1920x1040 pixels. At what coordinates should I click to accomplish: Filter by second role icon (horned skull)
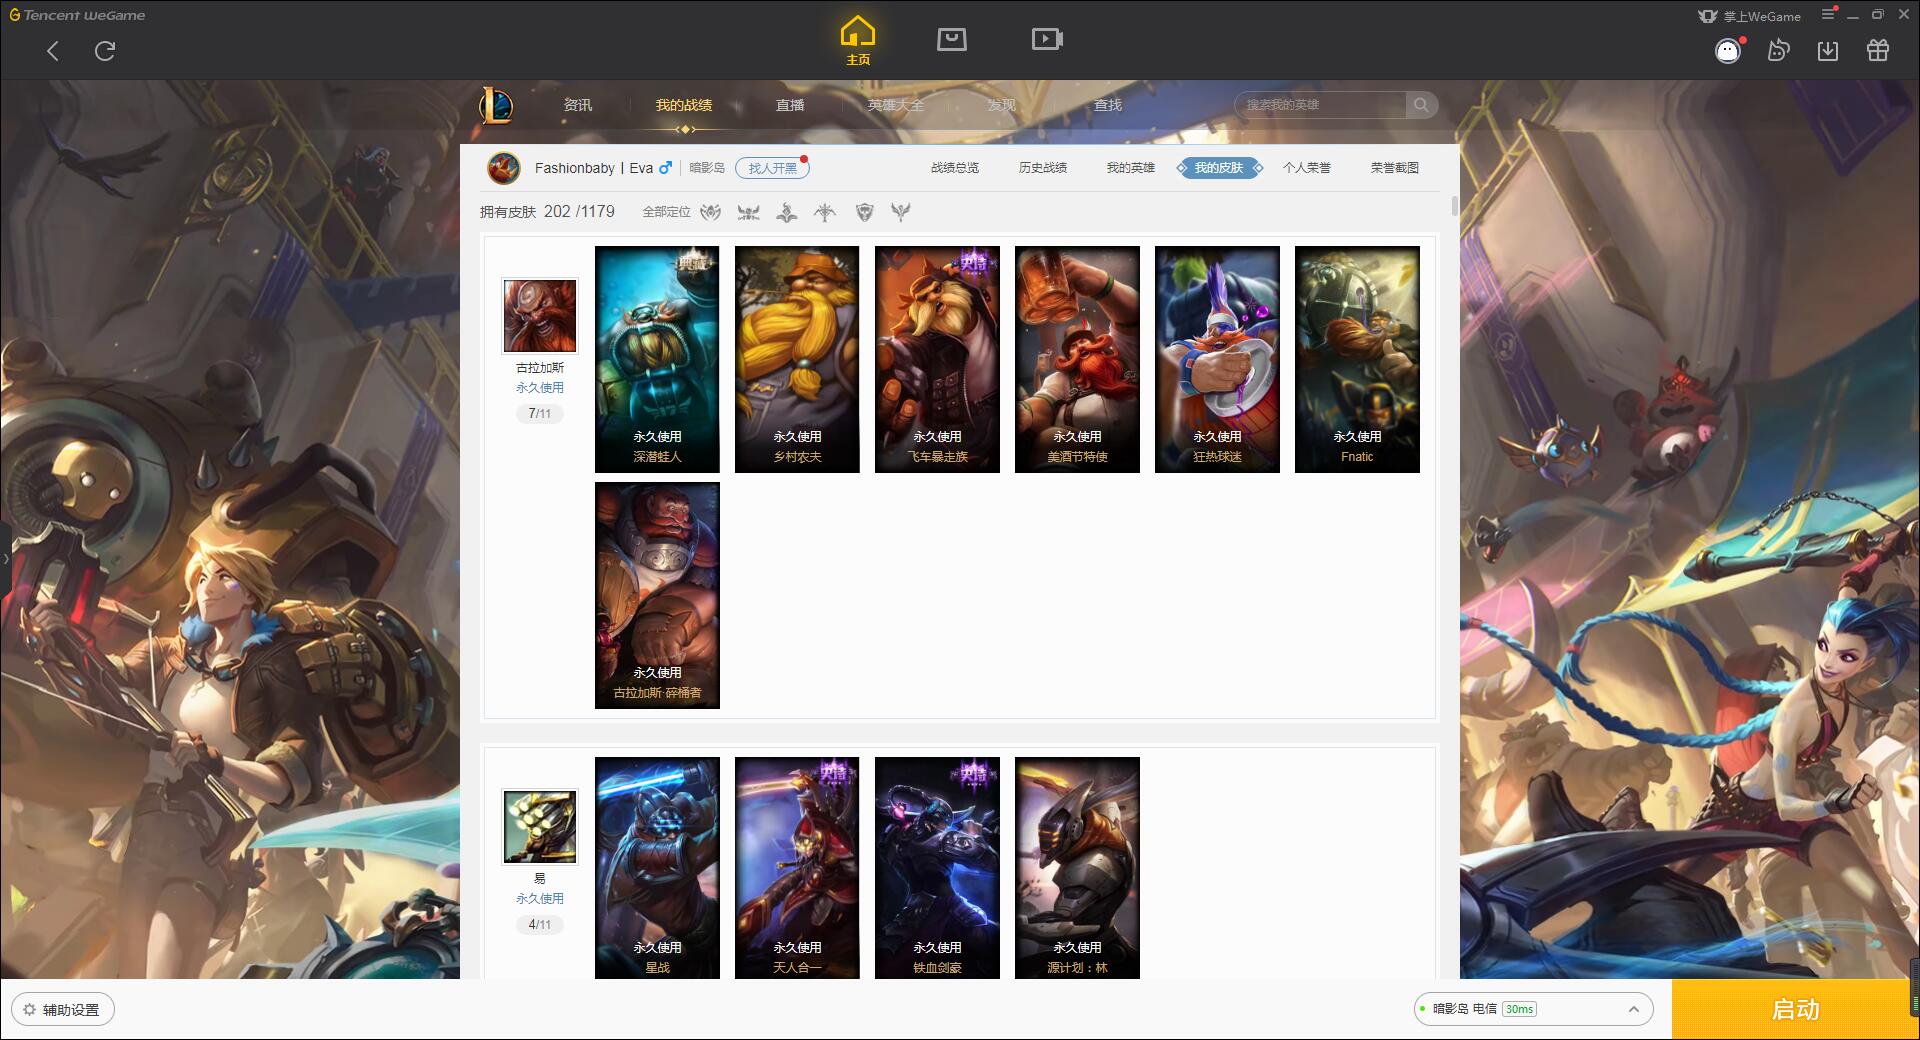click(748, 212)
